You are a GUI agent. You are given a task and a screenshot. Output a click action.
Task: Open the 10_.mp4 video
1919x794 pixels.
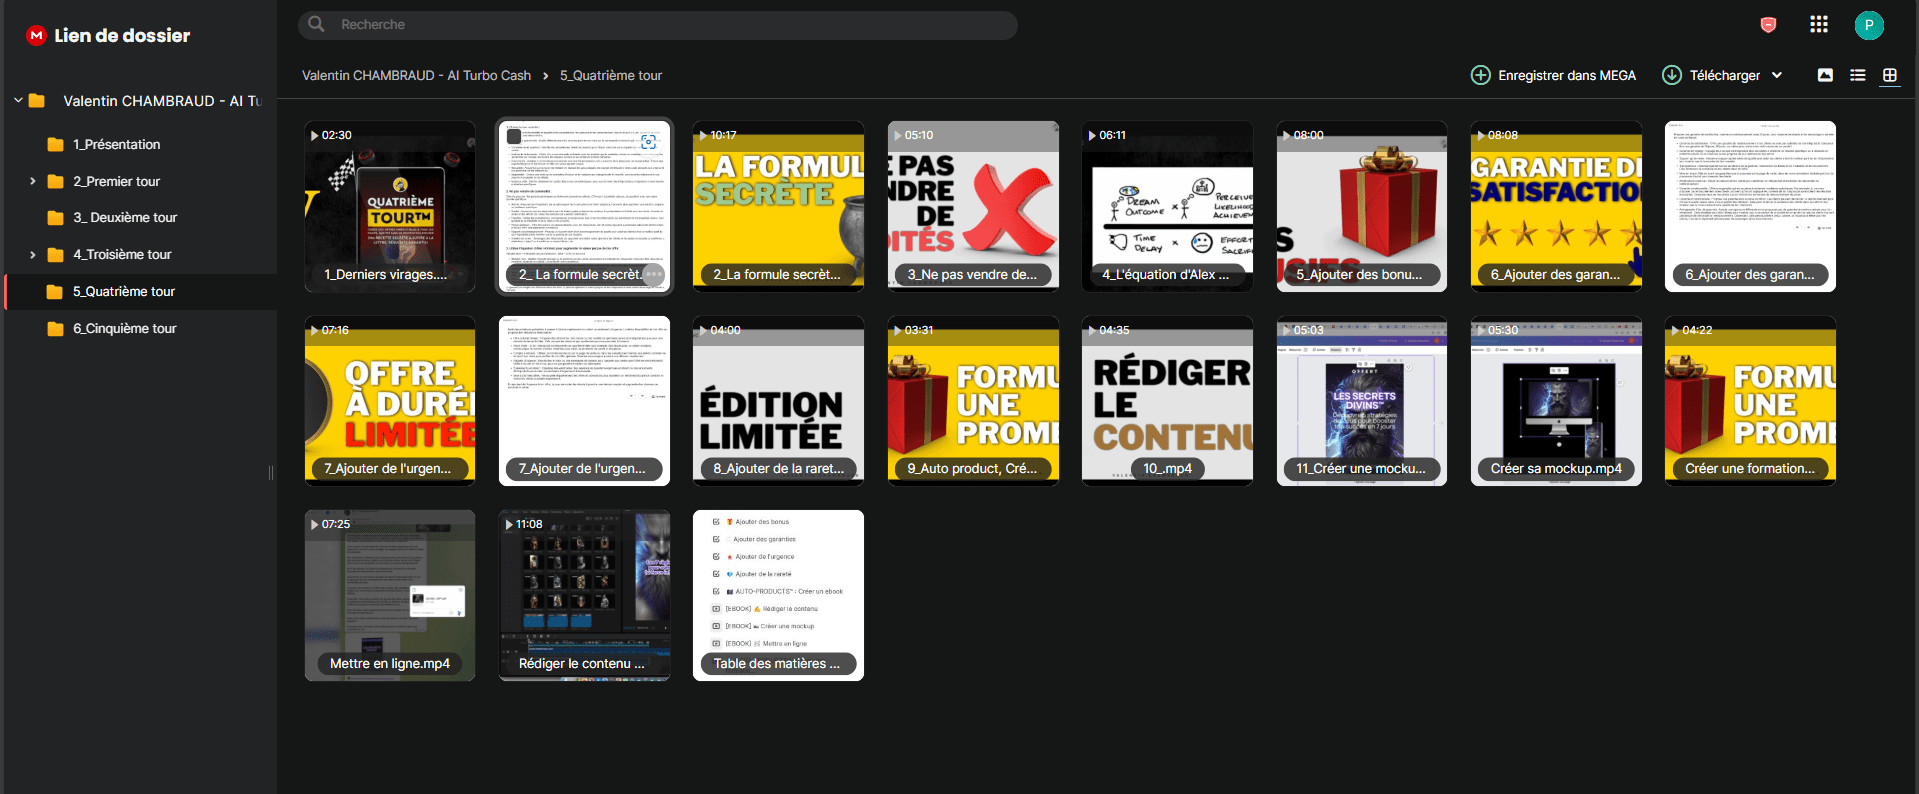coord(1167,401)
